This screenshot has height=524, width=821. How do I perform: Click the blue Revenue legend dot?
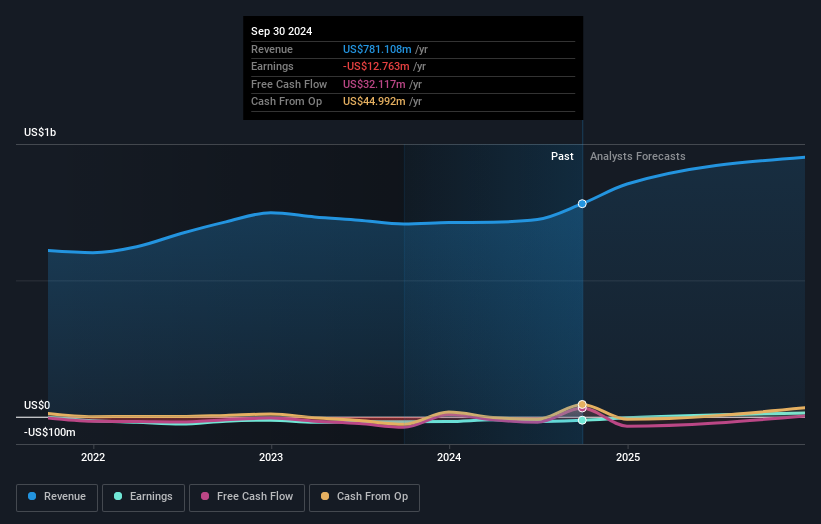[32, 496]
